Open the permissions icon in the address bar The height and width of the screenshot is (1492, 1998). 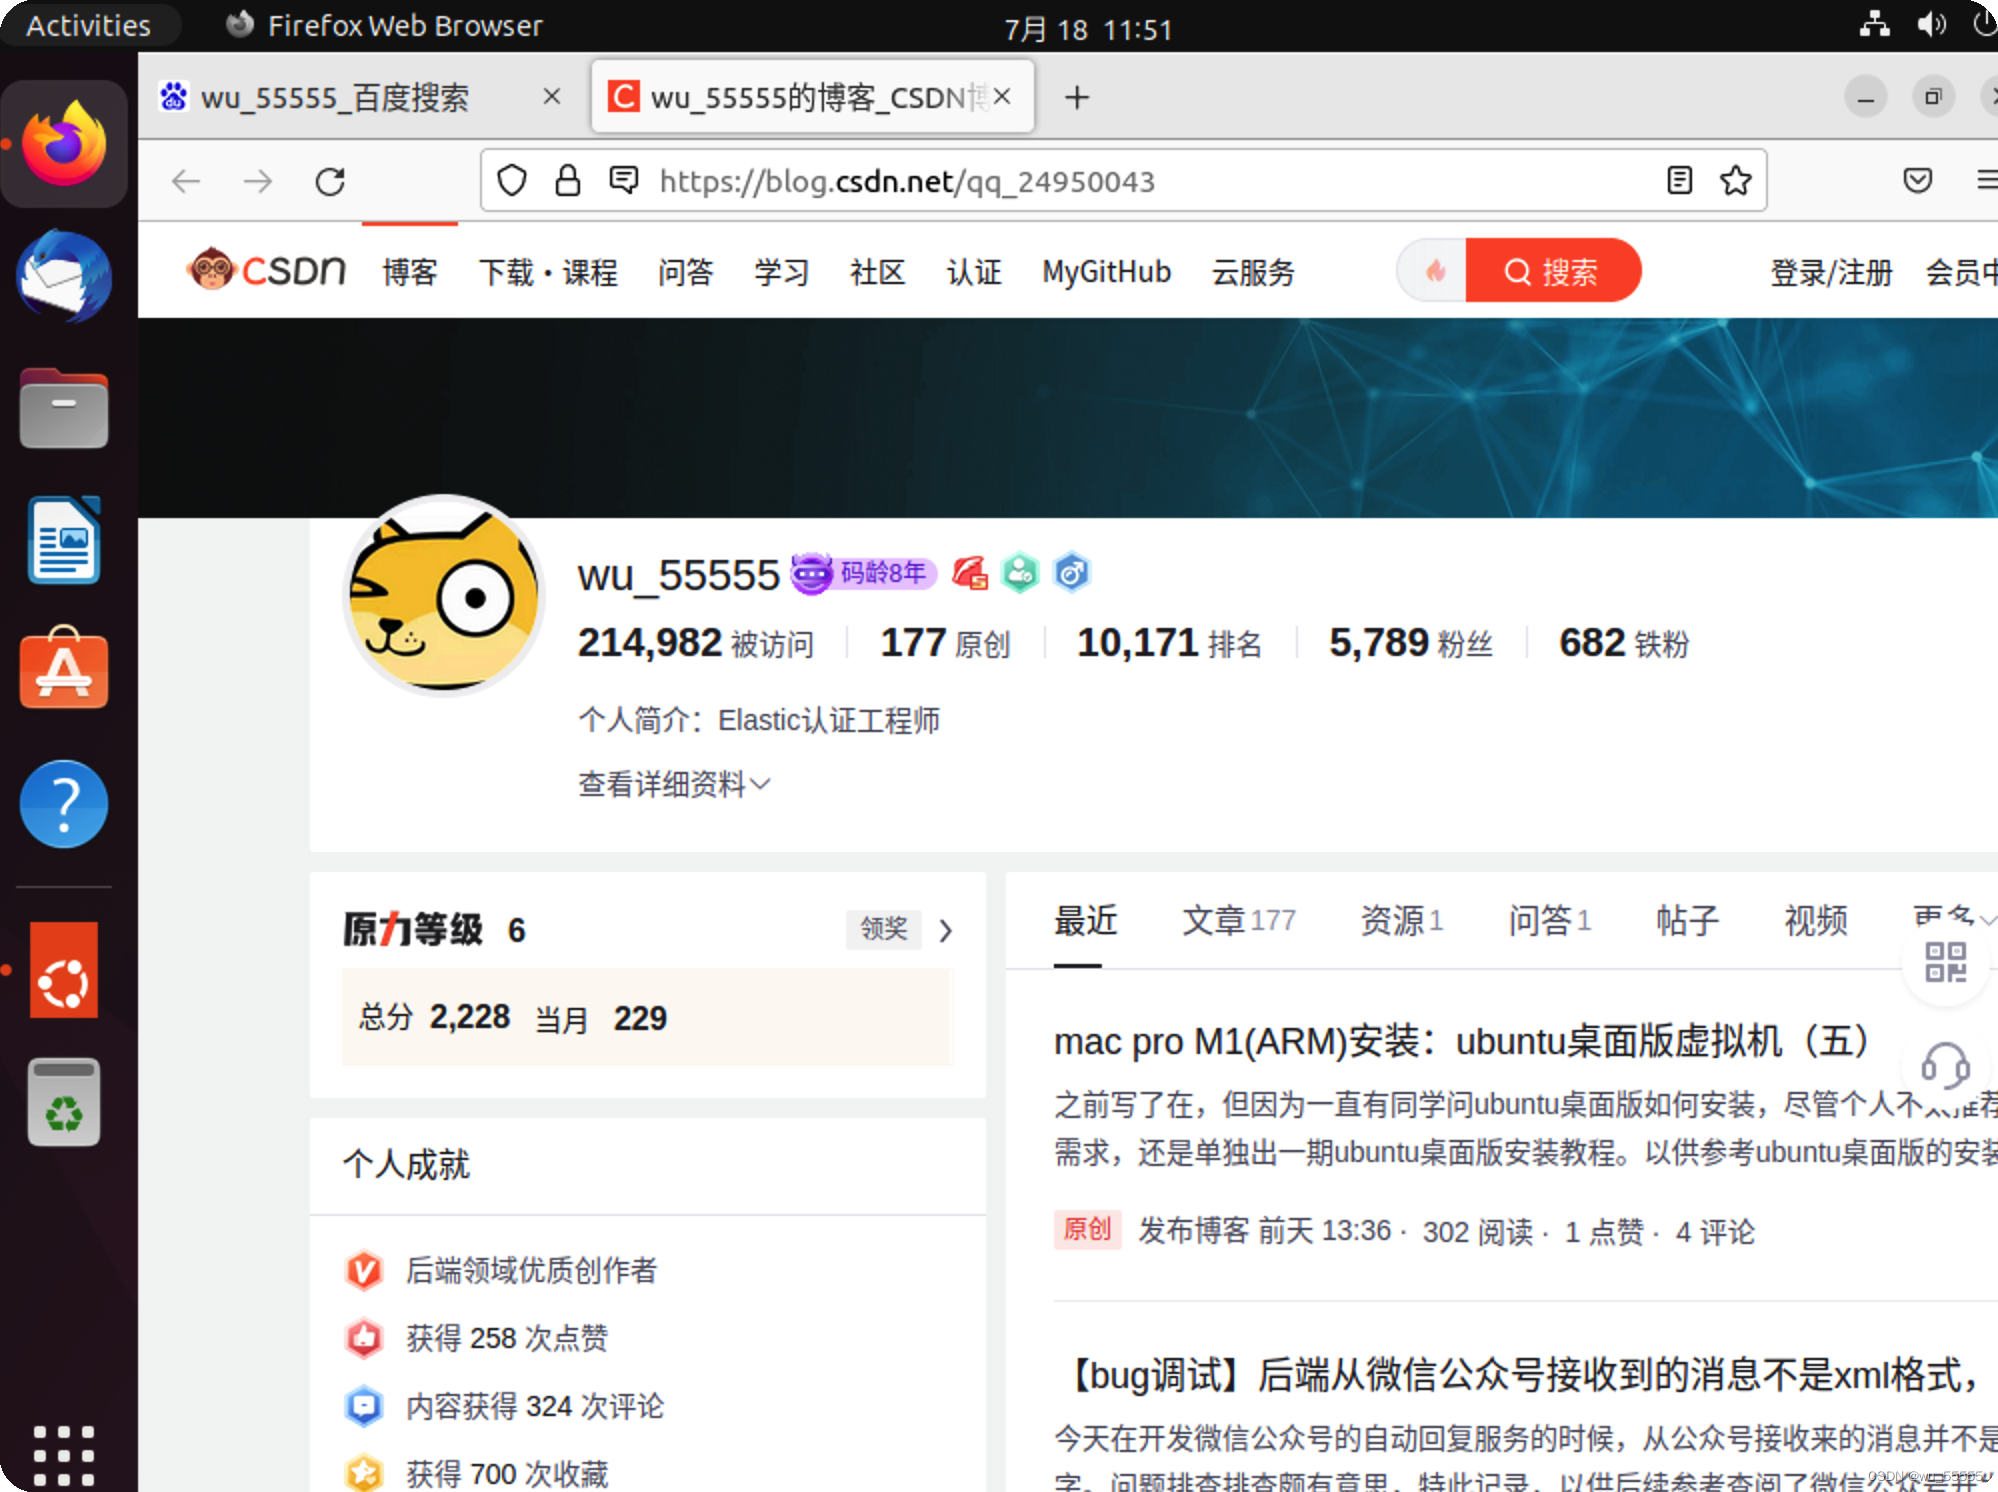(624, 180)
